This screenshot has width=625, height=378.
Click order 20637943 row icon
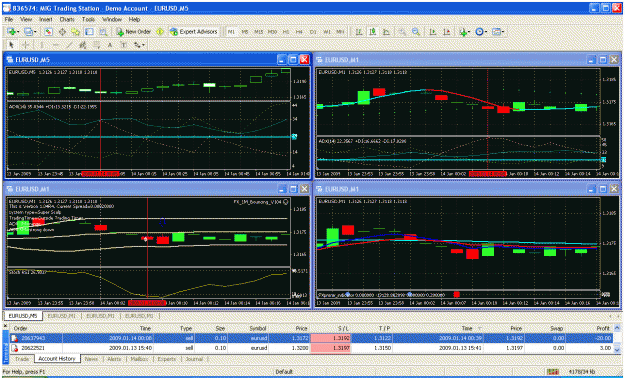pos(14,338)
